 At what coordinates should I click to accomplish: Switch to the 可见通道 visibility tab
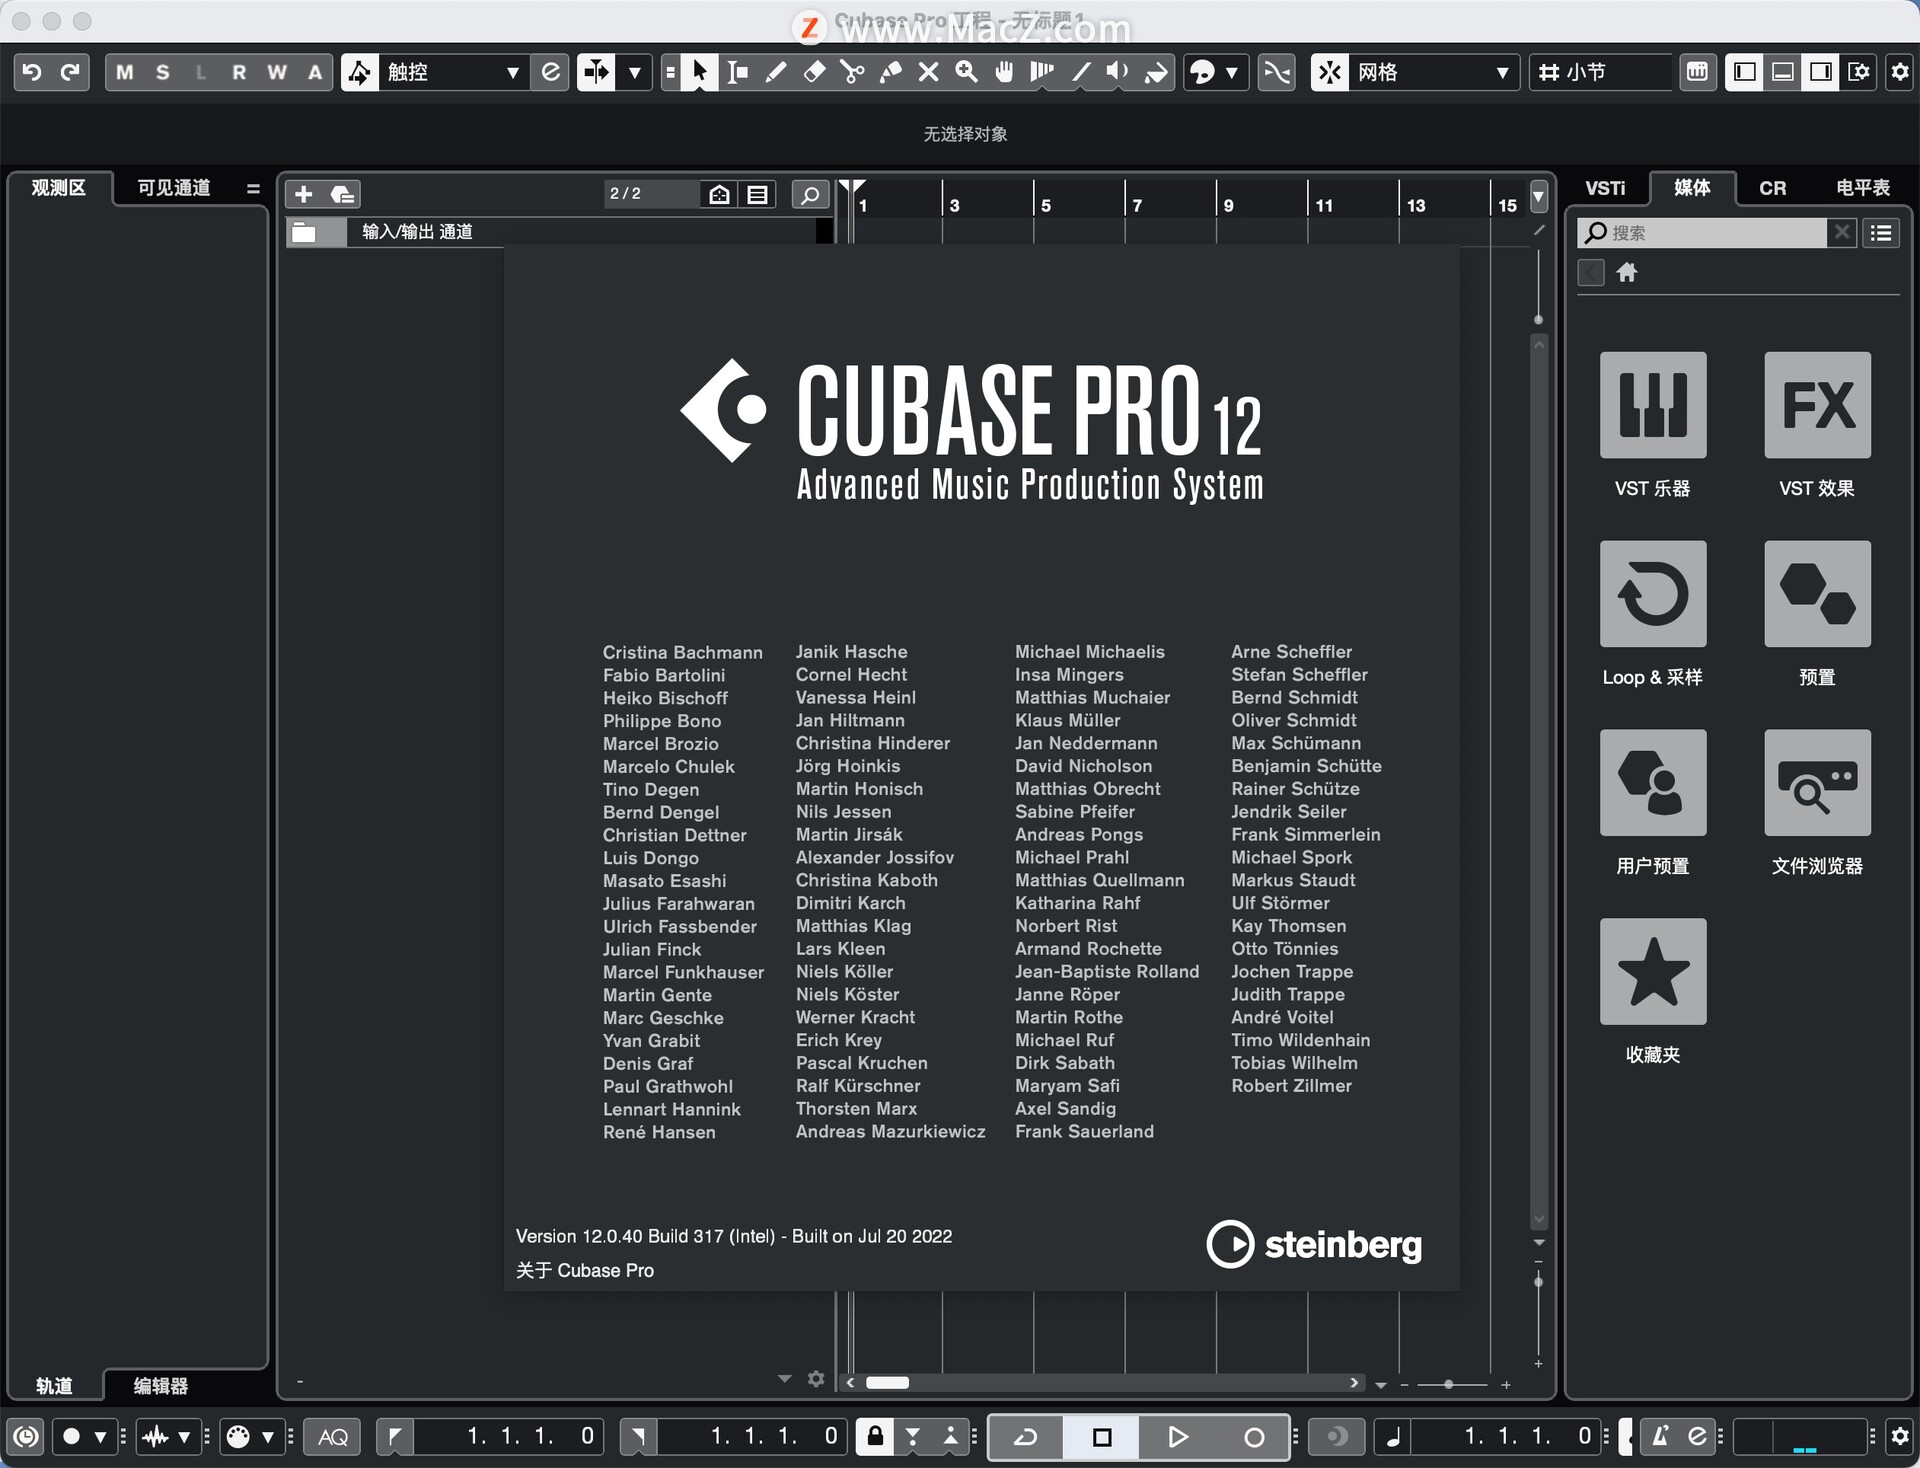(x=174, y=188)
